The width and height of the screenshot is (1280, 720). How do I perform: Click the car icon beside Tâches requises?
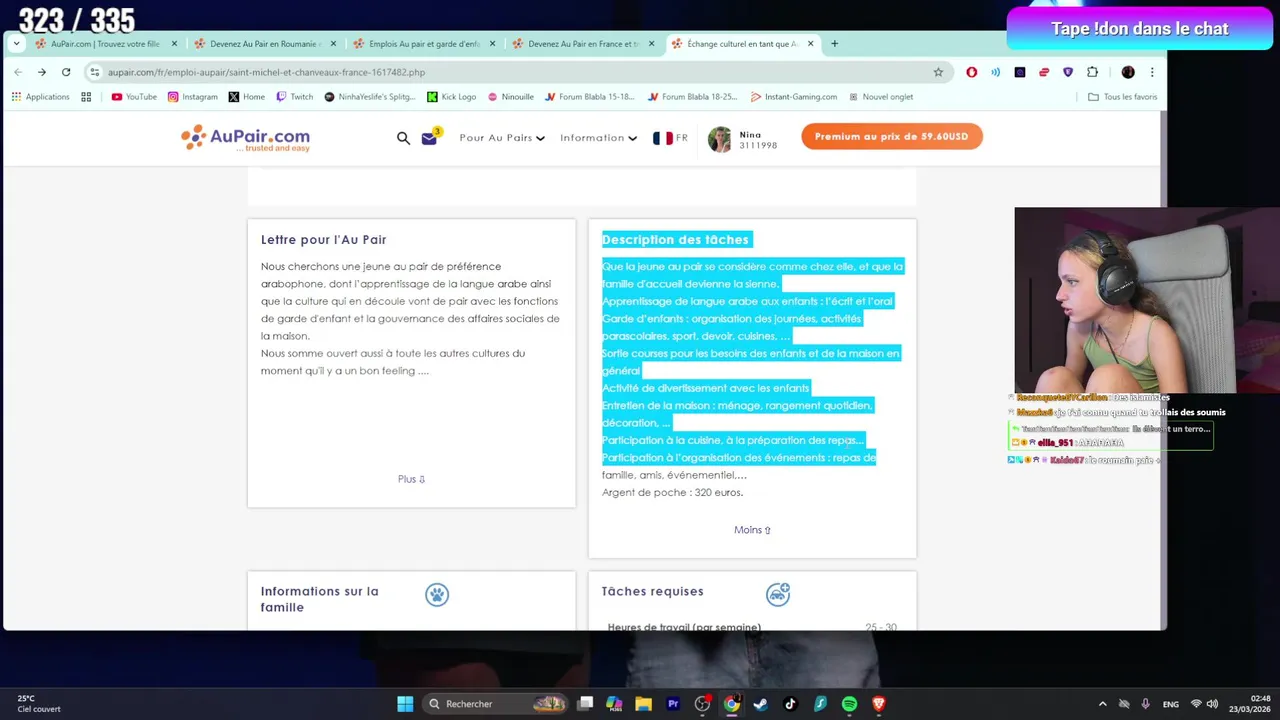pos(778,595)
